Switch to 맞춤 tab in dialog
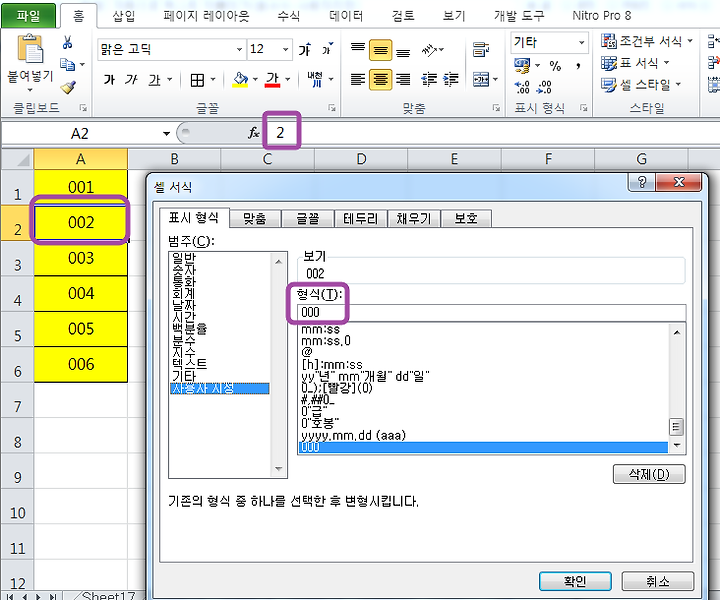The height and width of the screenshot is (600, 720). (255, 219)
